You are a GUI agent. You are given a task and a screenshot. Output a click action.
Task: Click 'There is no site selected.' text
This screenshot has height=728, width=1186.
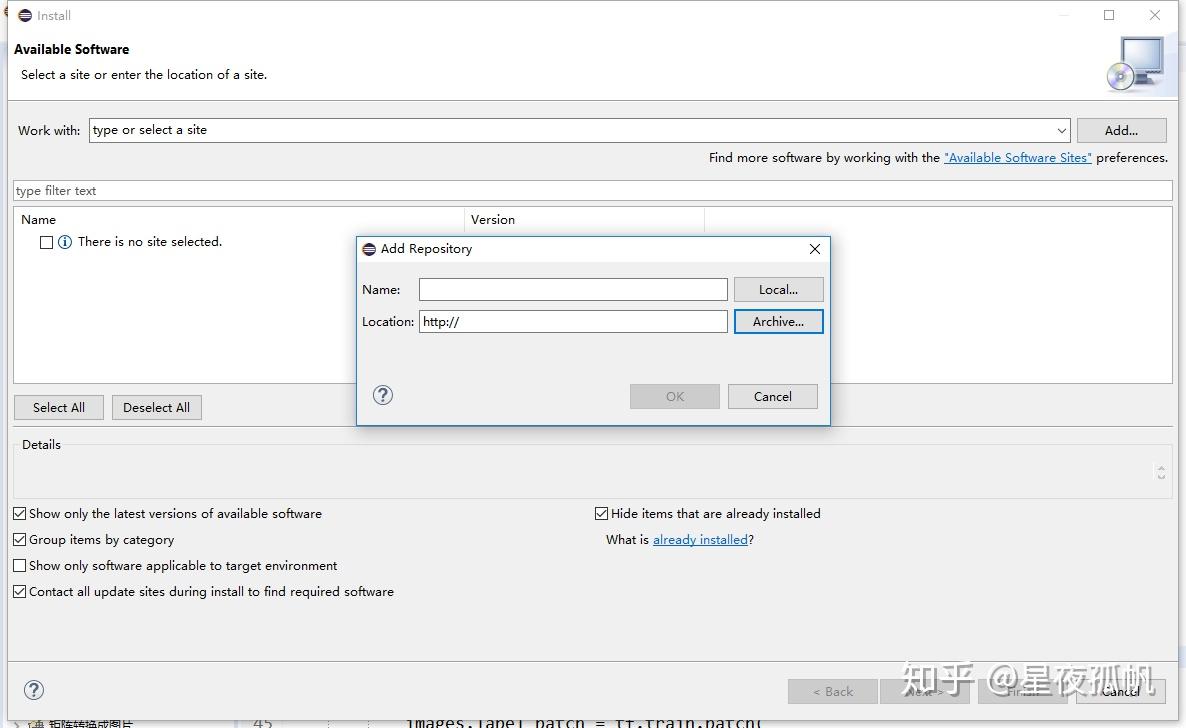coord(150,242)
